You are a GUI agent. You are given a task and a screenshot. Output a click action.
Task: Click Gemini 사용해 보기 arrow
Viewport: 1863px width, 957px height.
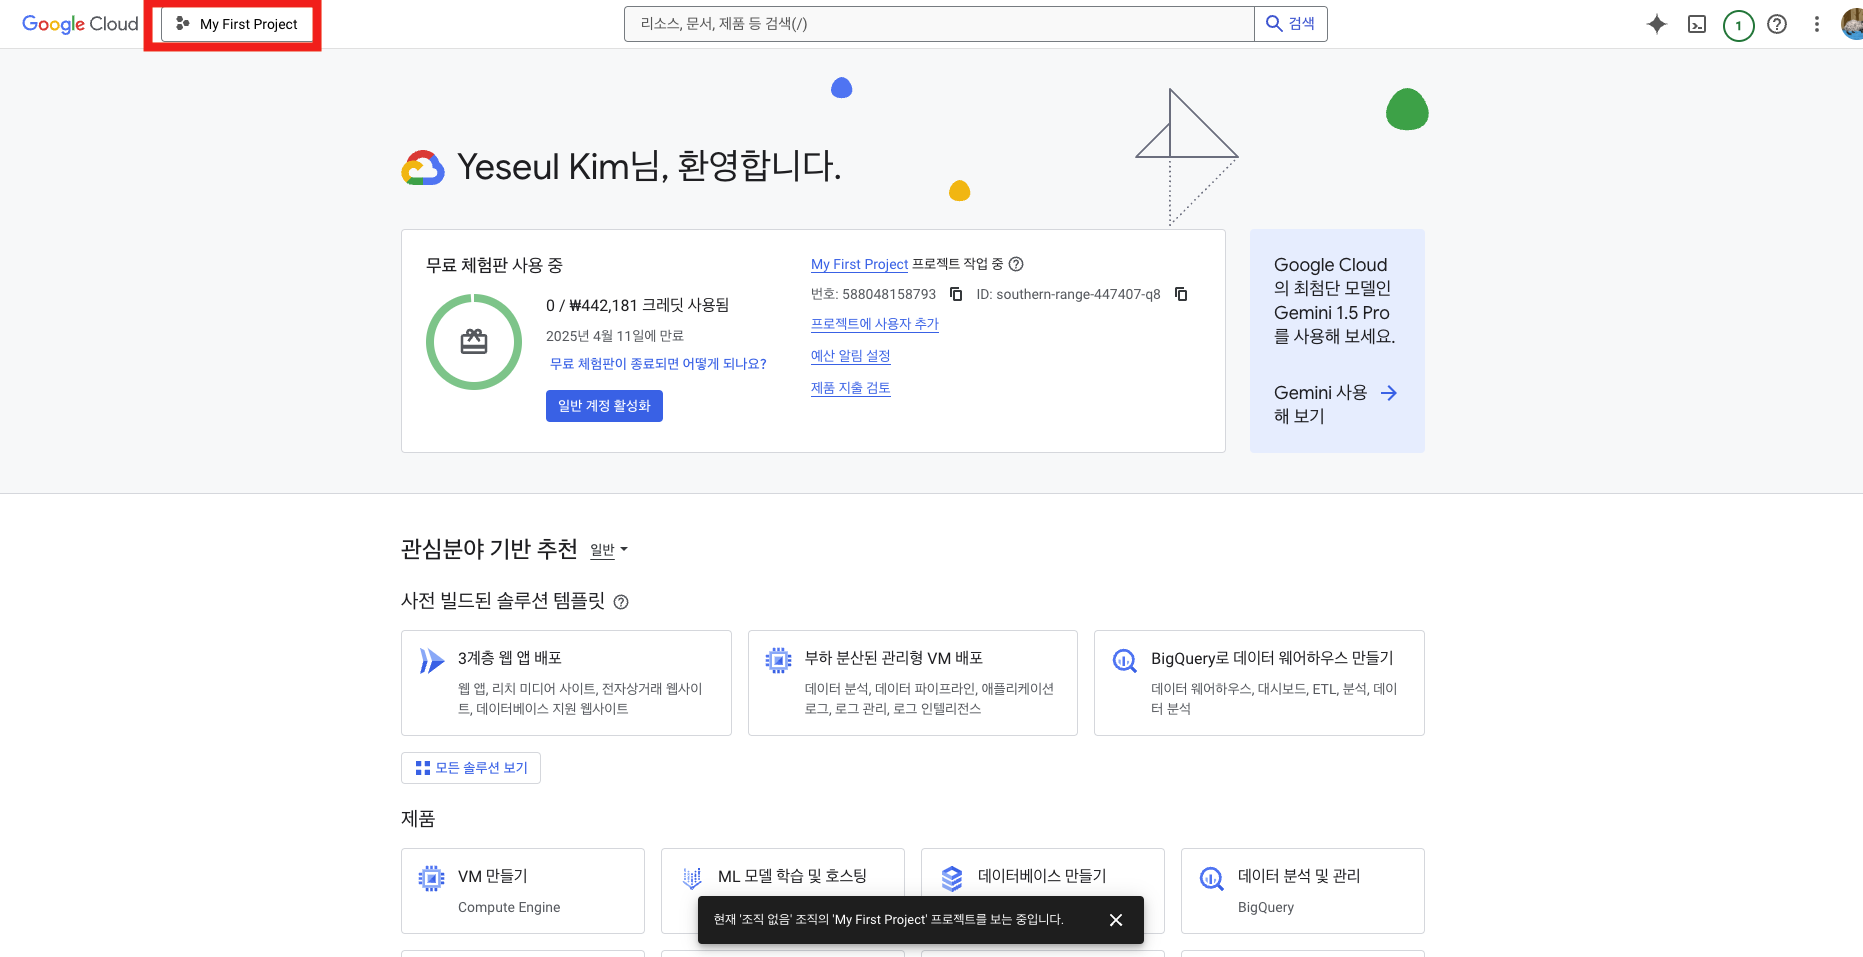pos(1388,393)
